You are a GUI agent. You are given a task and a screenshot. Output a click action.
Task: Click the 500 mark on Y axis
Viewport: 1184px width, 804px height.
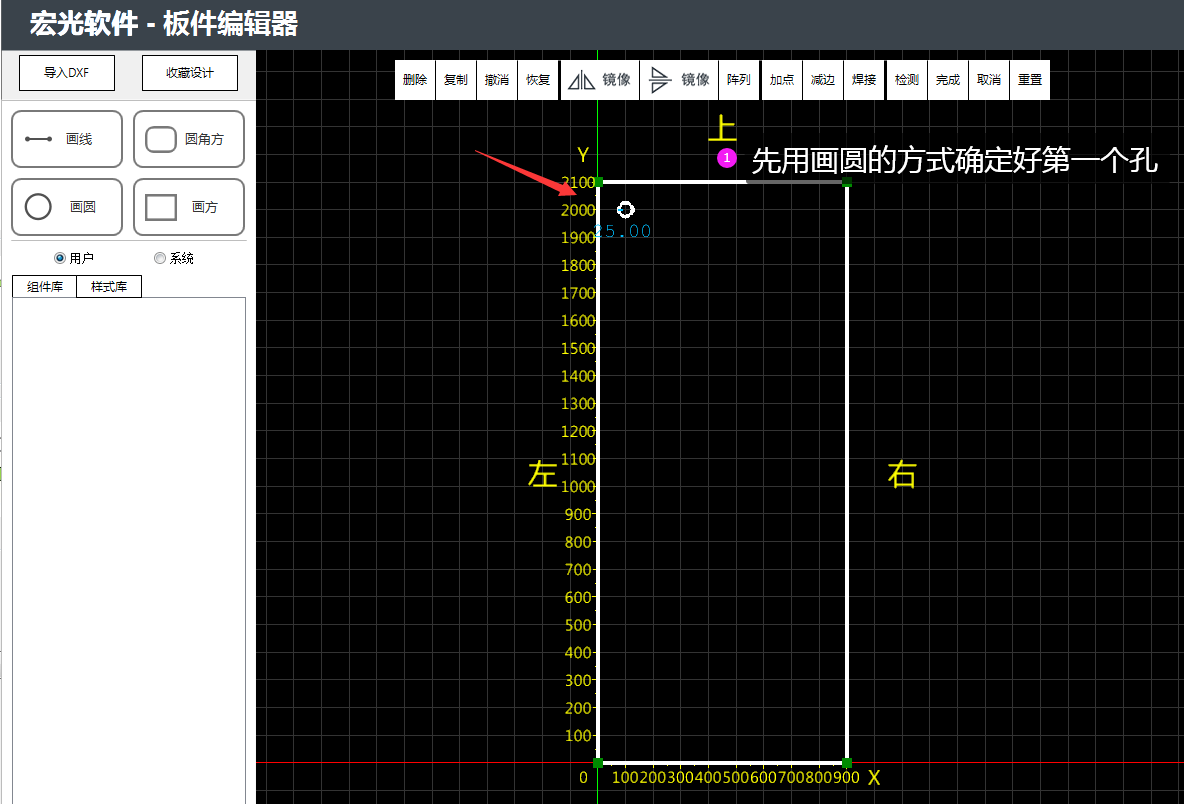[580, 625]
